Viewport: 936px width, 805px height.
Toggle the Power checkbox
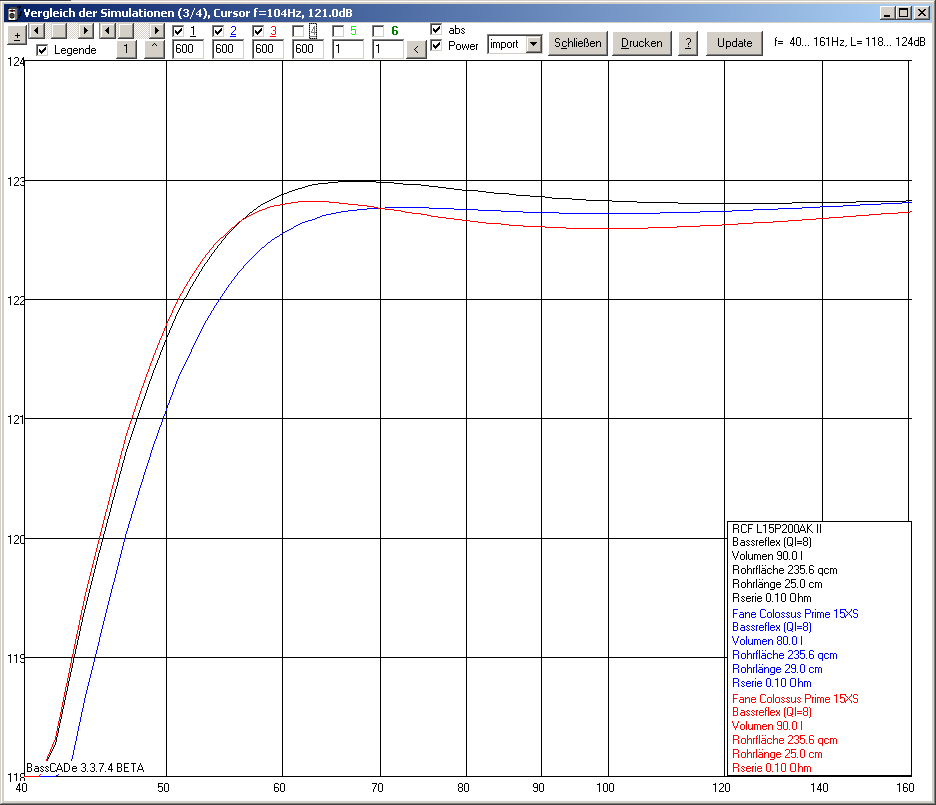[436, 45]
